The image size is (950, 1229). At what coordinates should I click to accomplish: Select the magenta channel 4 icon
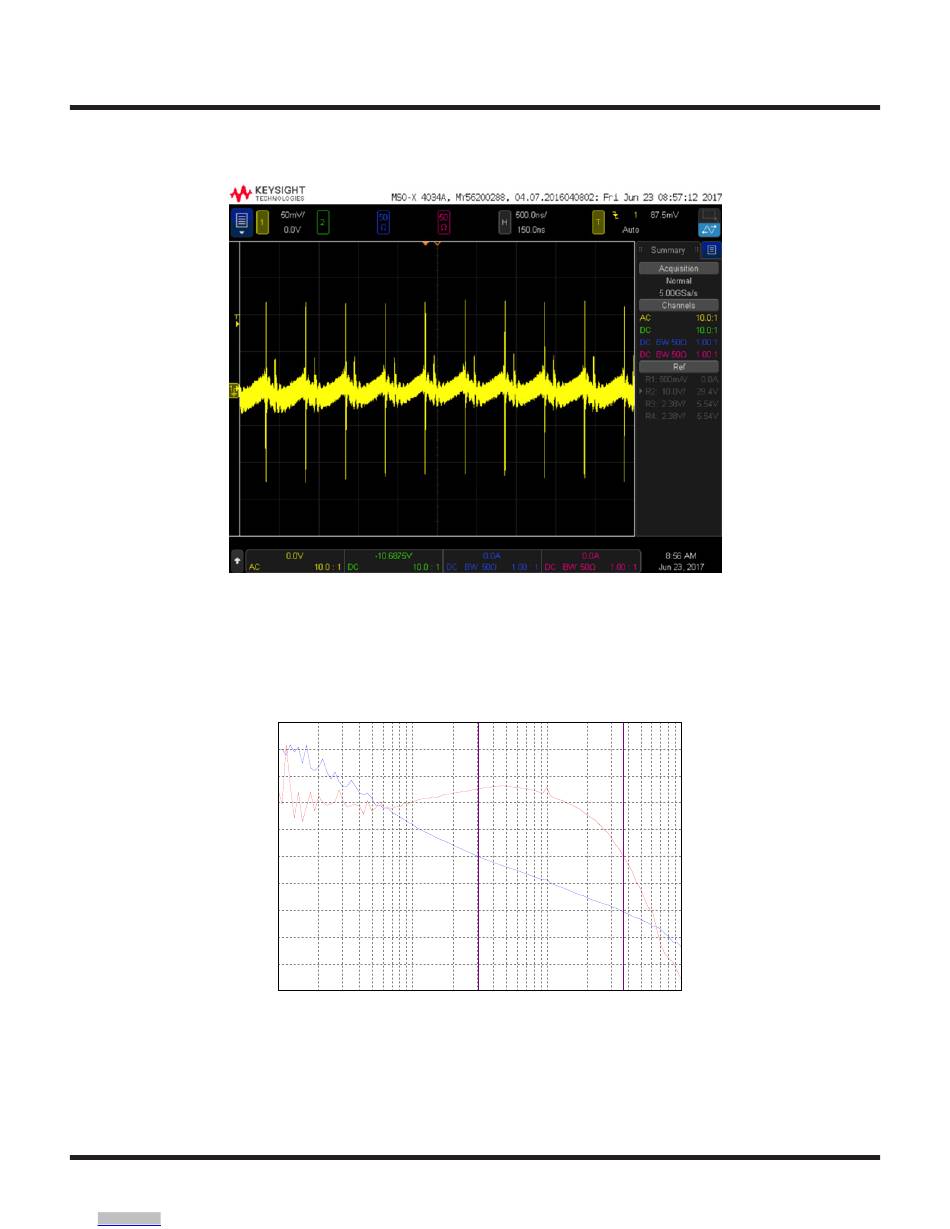(x=443, y=222)
